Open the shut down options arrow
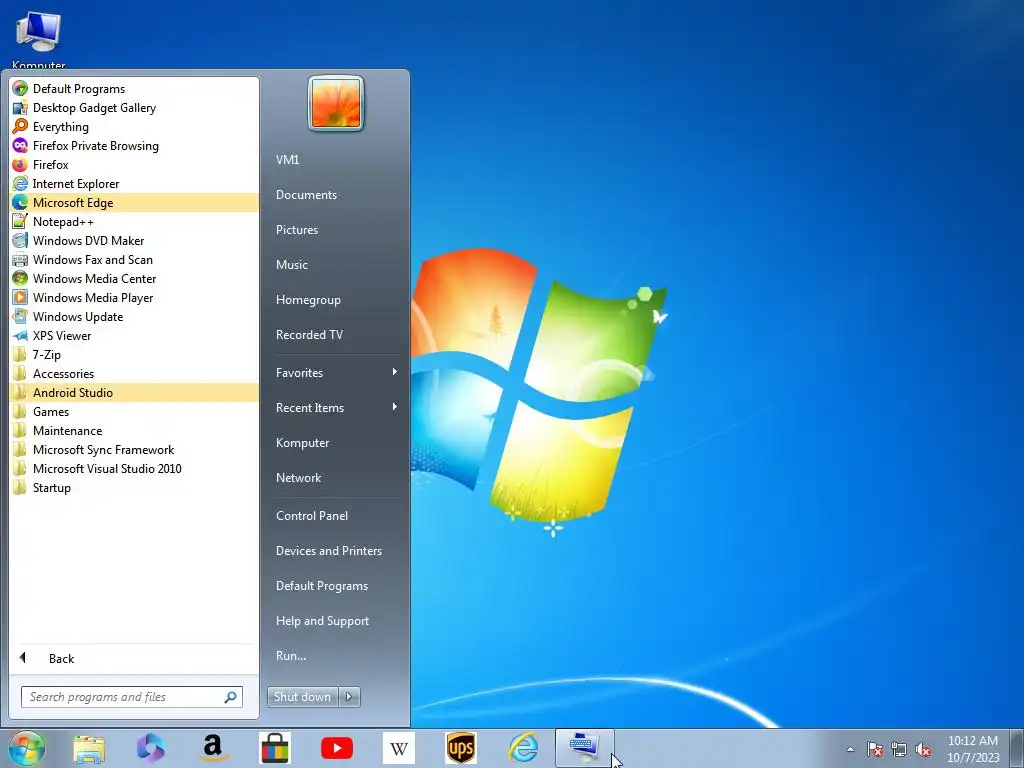 349,697
